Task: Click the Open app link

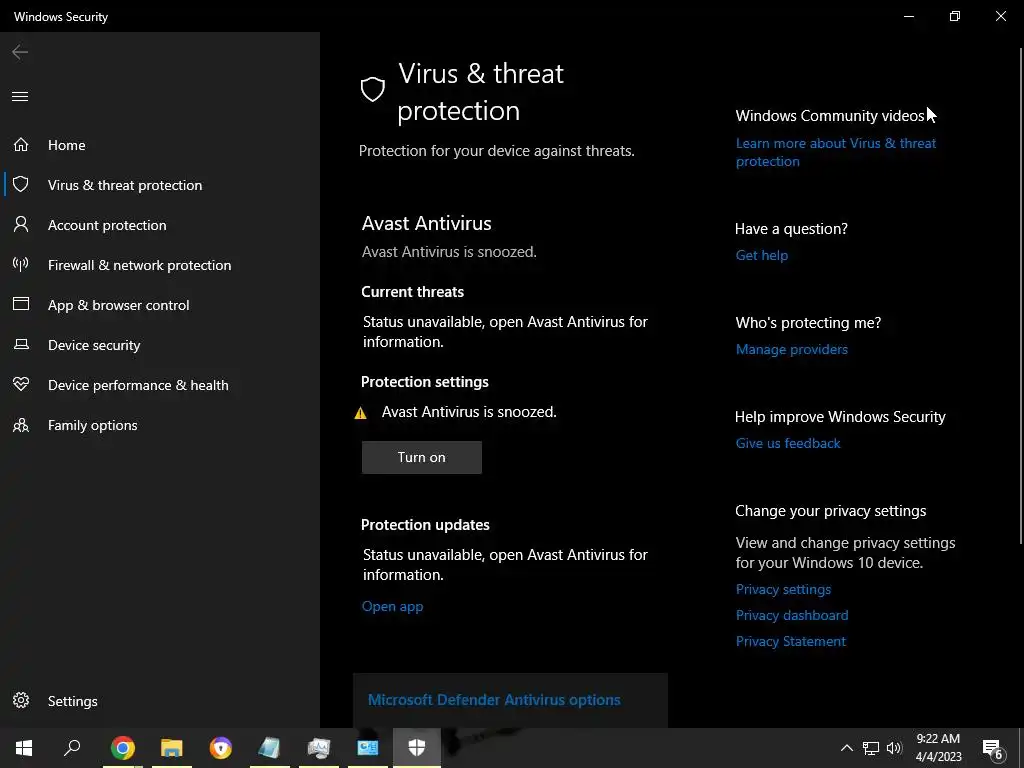Action: click(x=392, y=607)
